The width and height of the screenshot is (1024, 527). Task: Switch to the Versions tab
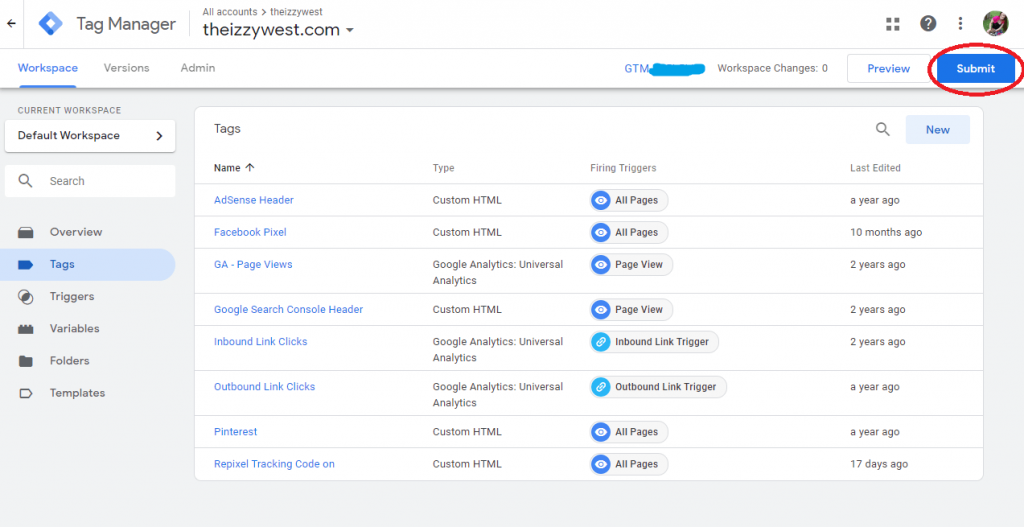[127, 68]
